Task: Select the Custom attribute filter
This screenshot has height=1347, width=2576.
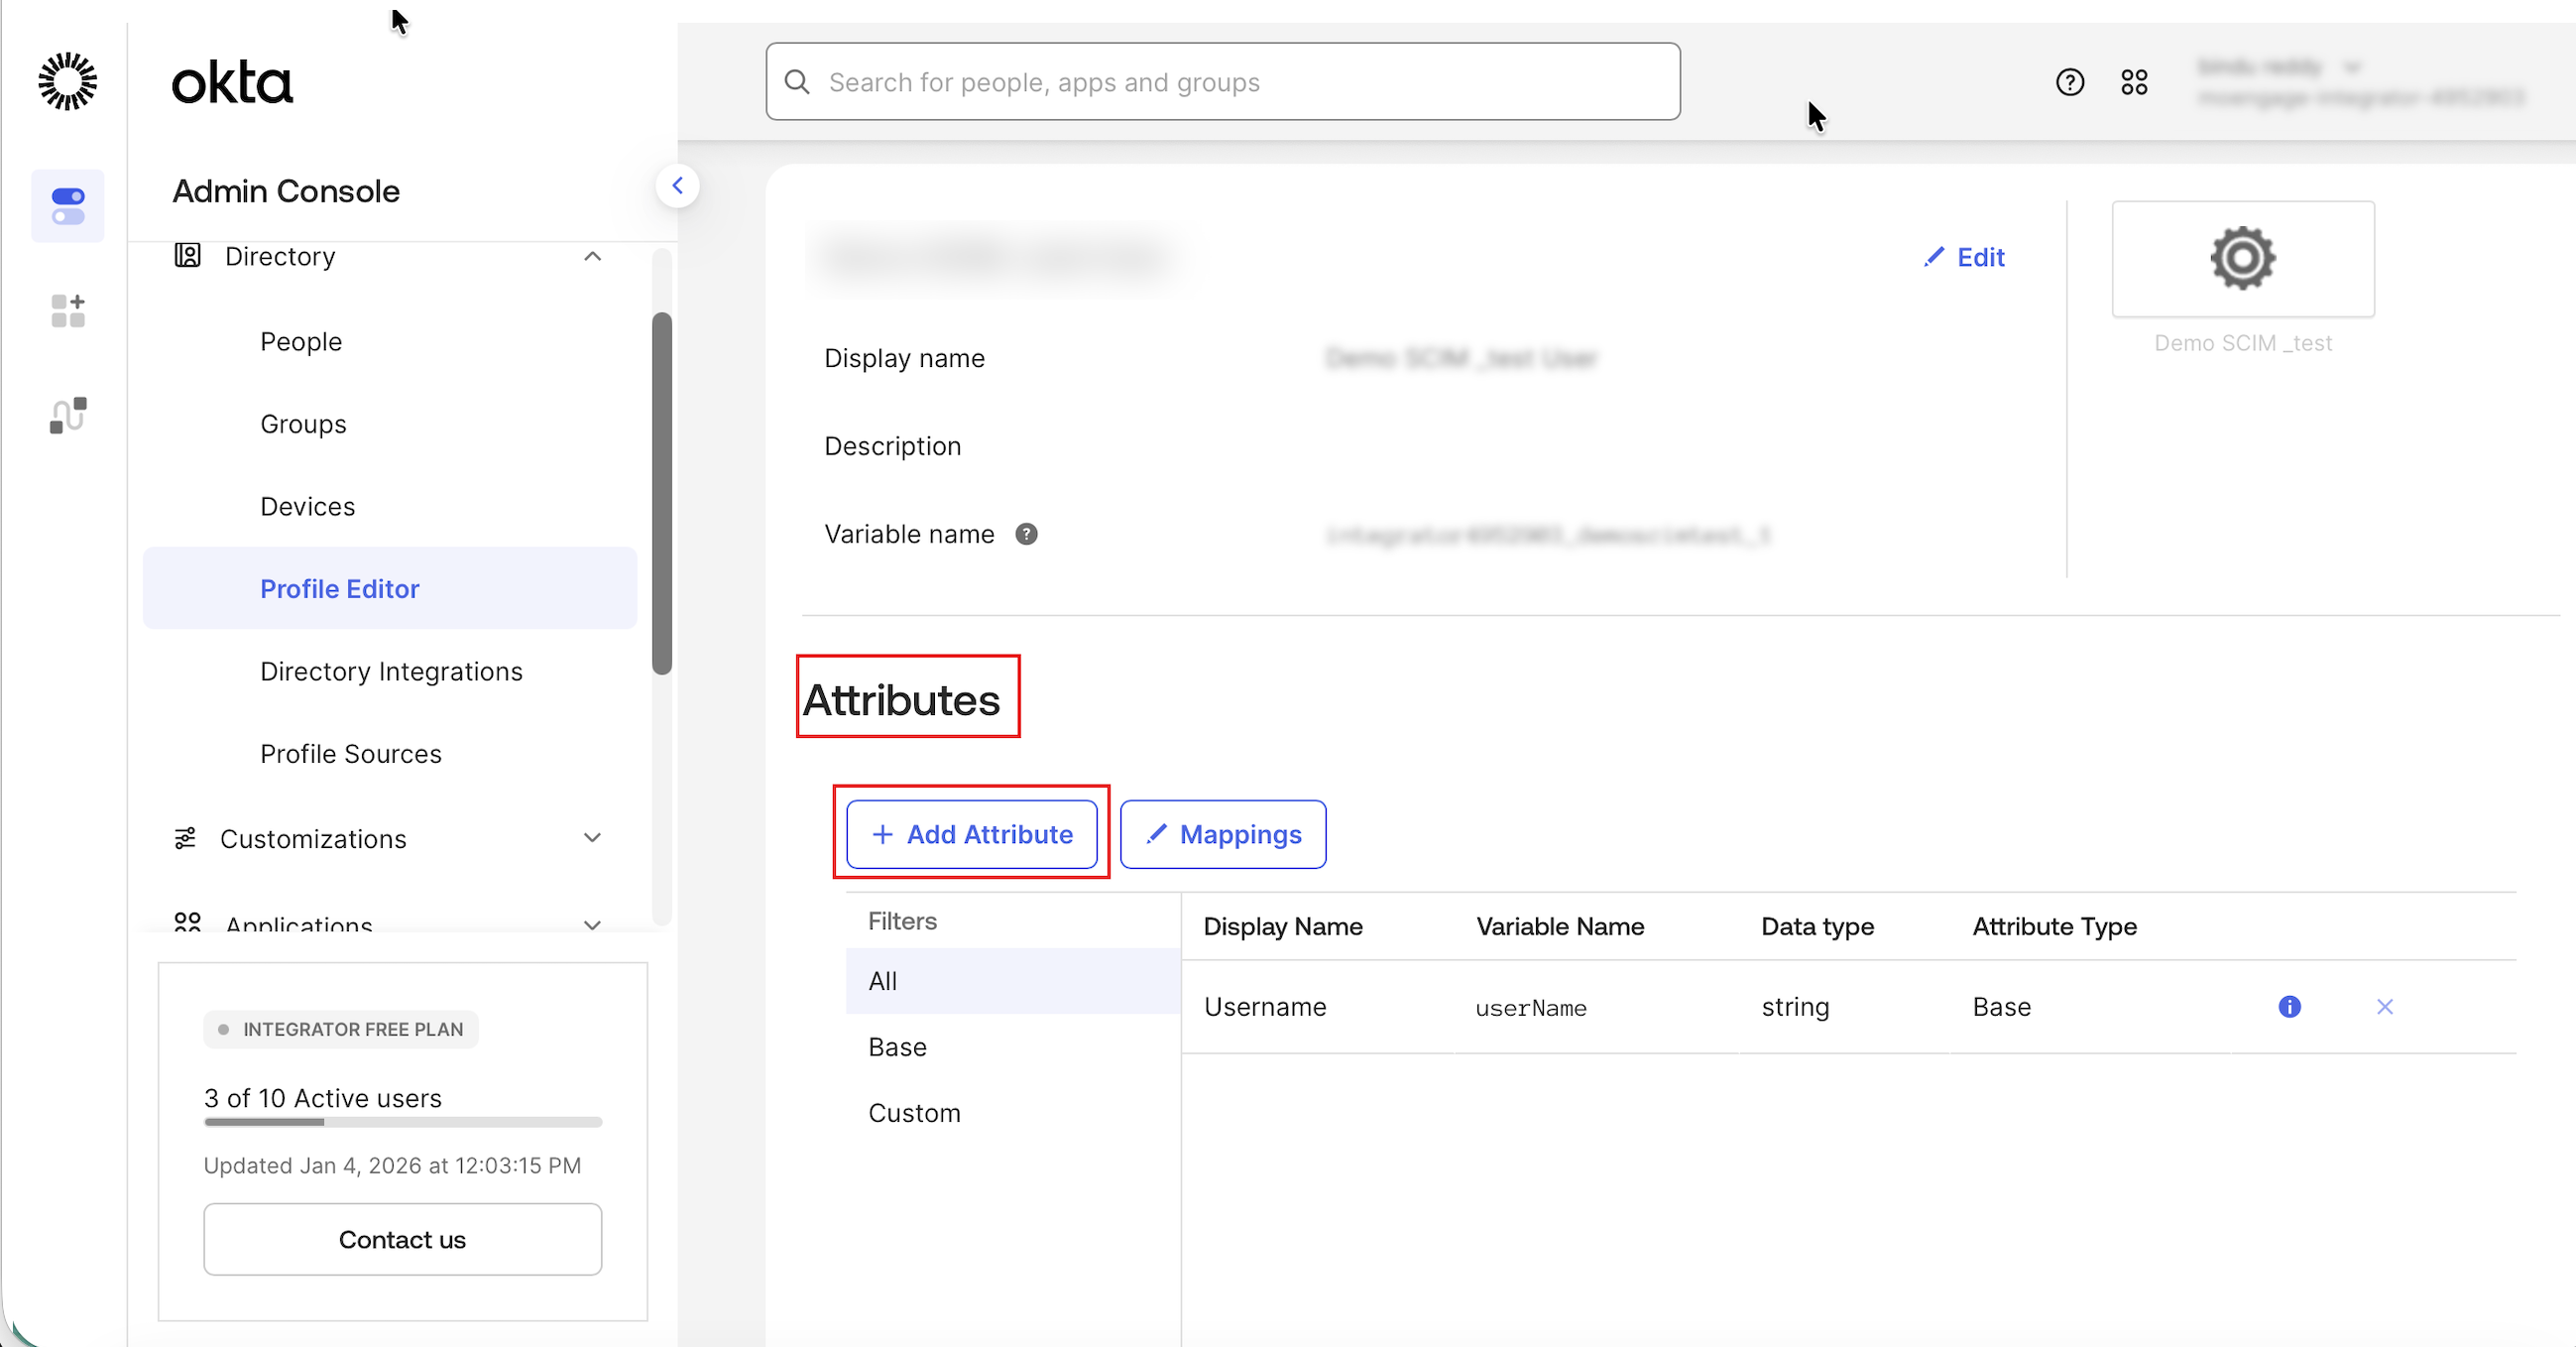Action: pos(913,1113)
